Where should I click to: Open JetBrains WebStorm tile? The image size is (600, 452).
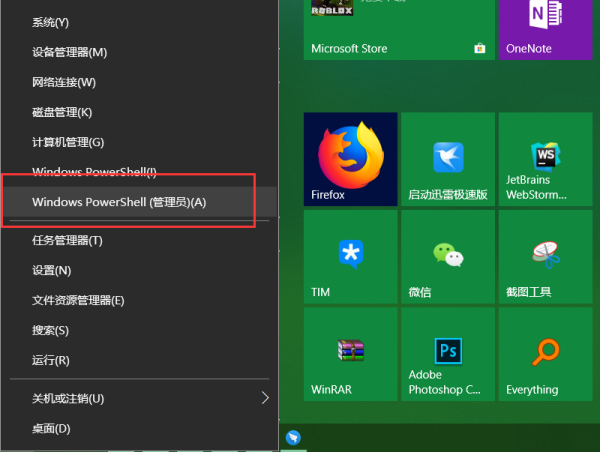pyautogui.click(x=546, y=159)
